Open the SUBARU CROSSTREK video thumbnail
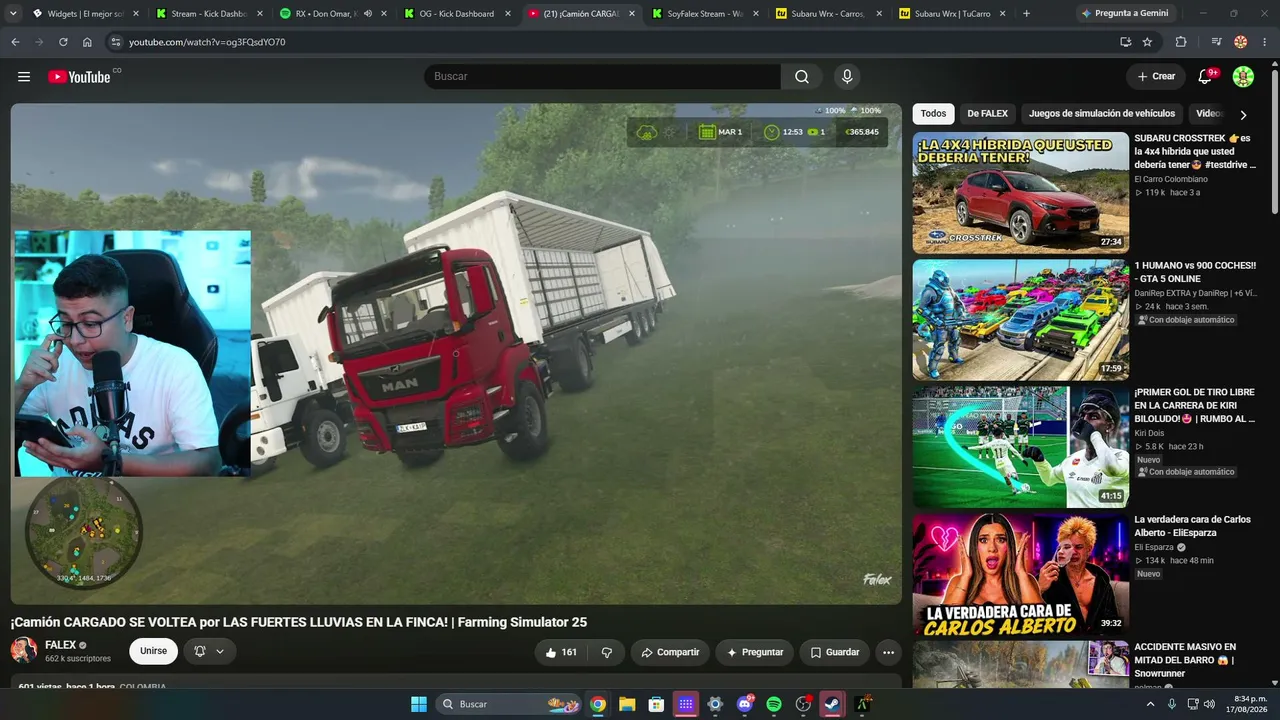The image size is (1280, 720). [1020, 193]
